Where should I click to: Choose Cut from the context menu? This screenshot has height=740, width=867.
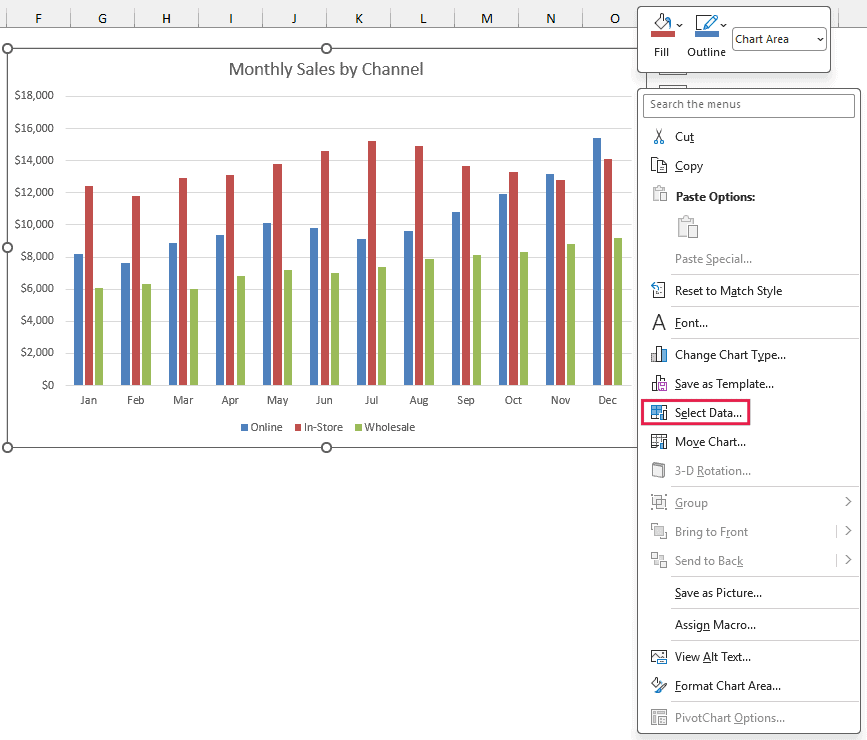click(684, 137)
